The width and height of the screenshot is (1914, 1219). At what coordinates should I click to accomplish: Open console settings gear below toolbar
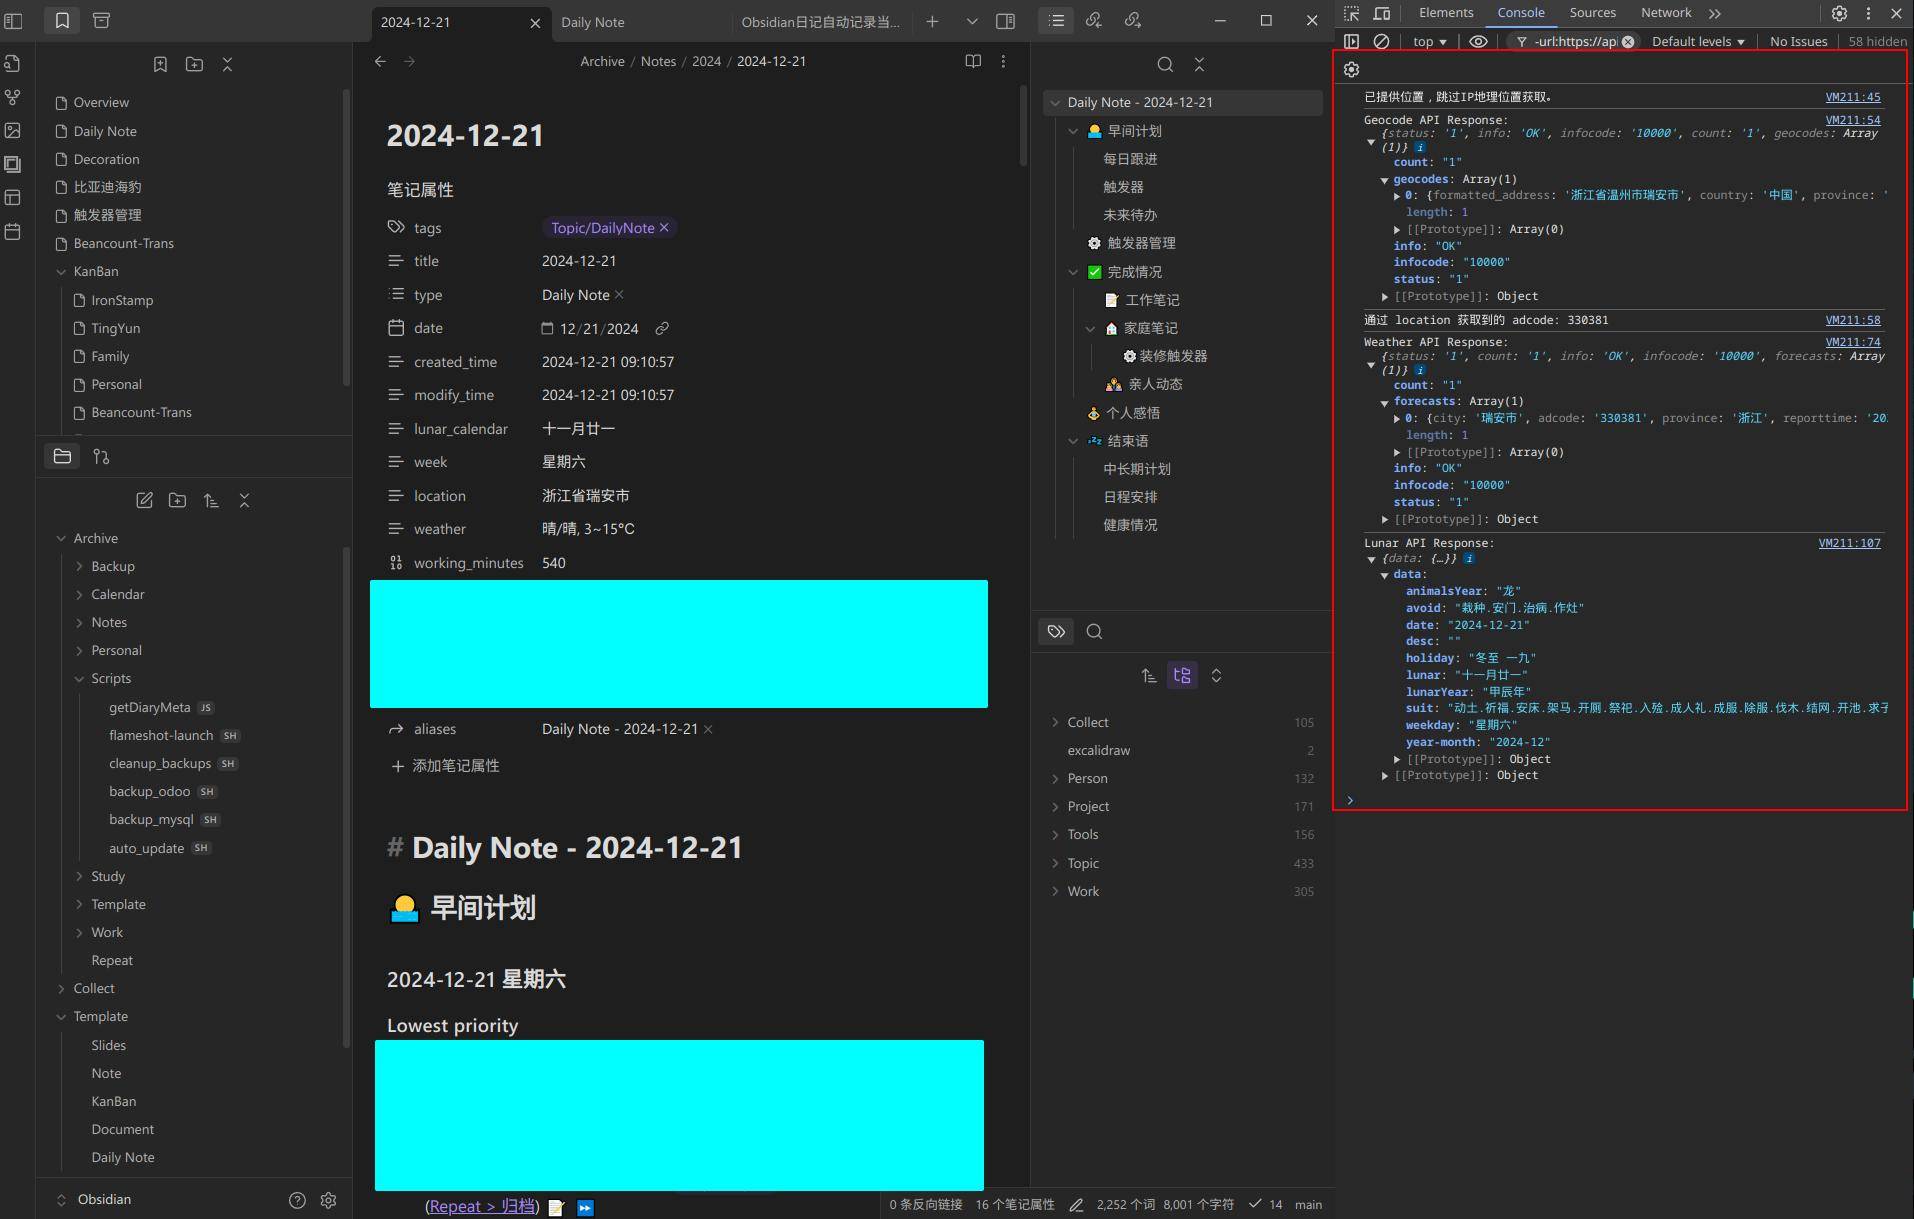[1351, 69]
